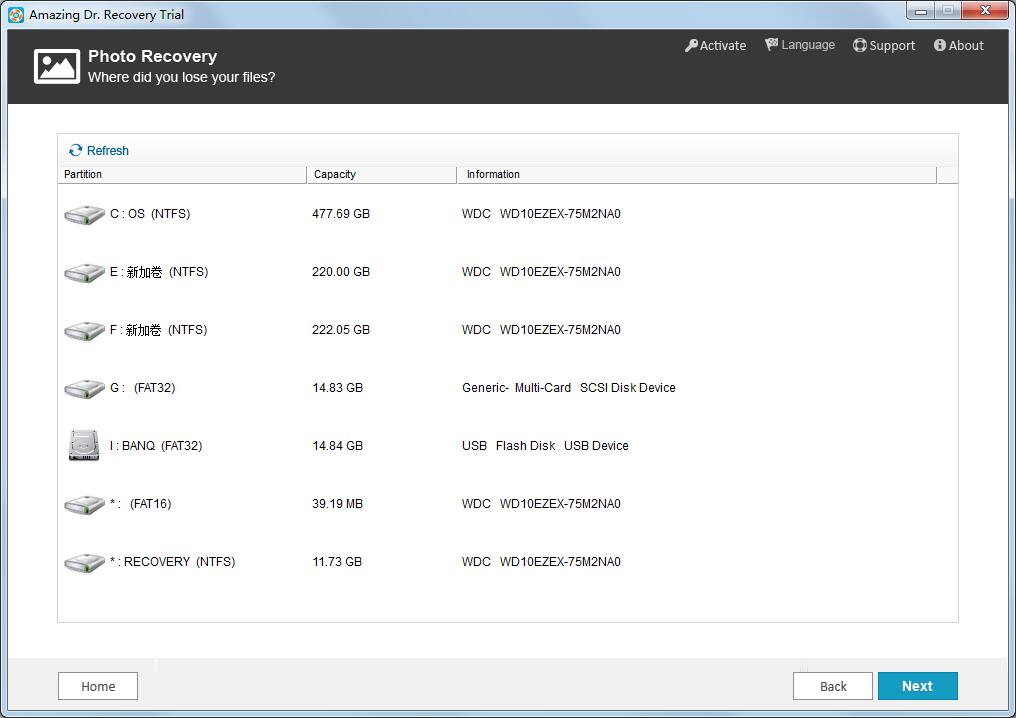
Task: Close the Amazing Dr. Recovery window
Action: tap(986, 10)
